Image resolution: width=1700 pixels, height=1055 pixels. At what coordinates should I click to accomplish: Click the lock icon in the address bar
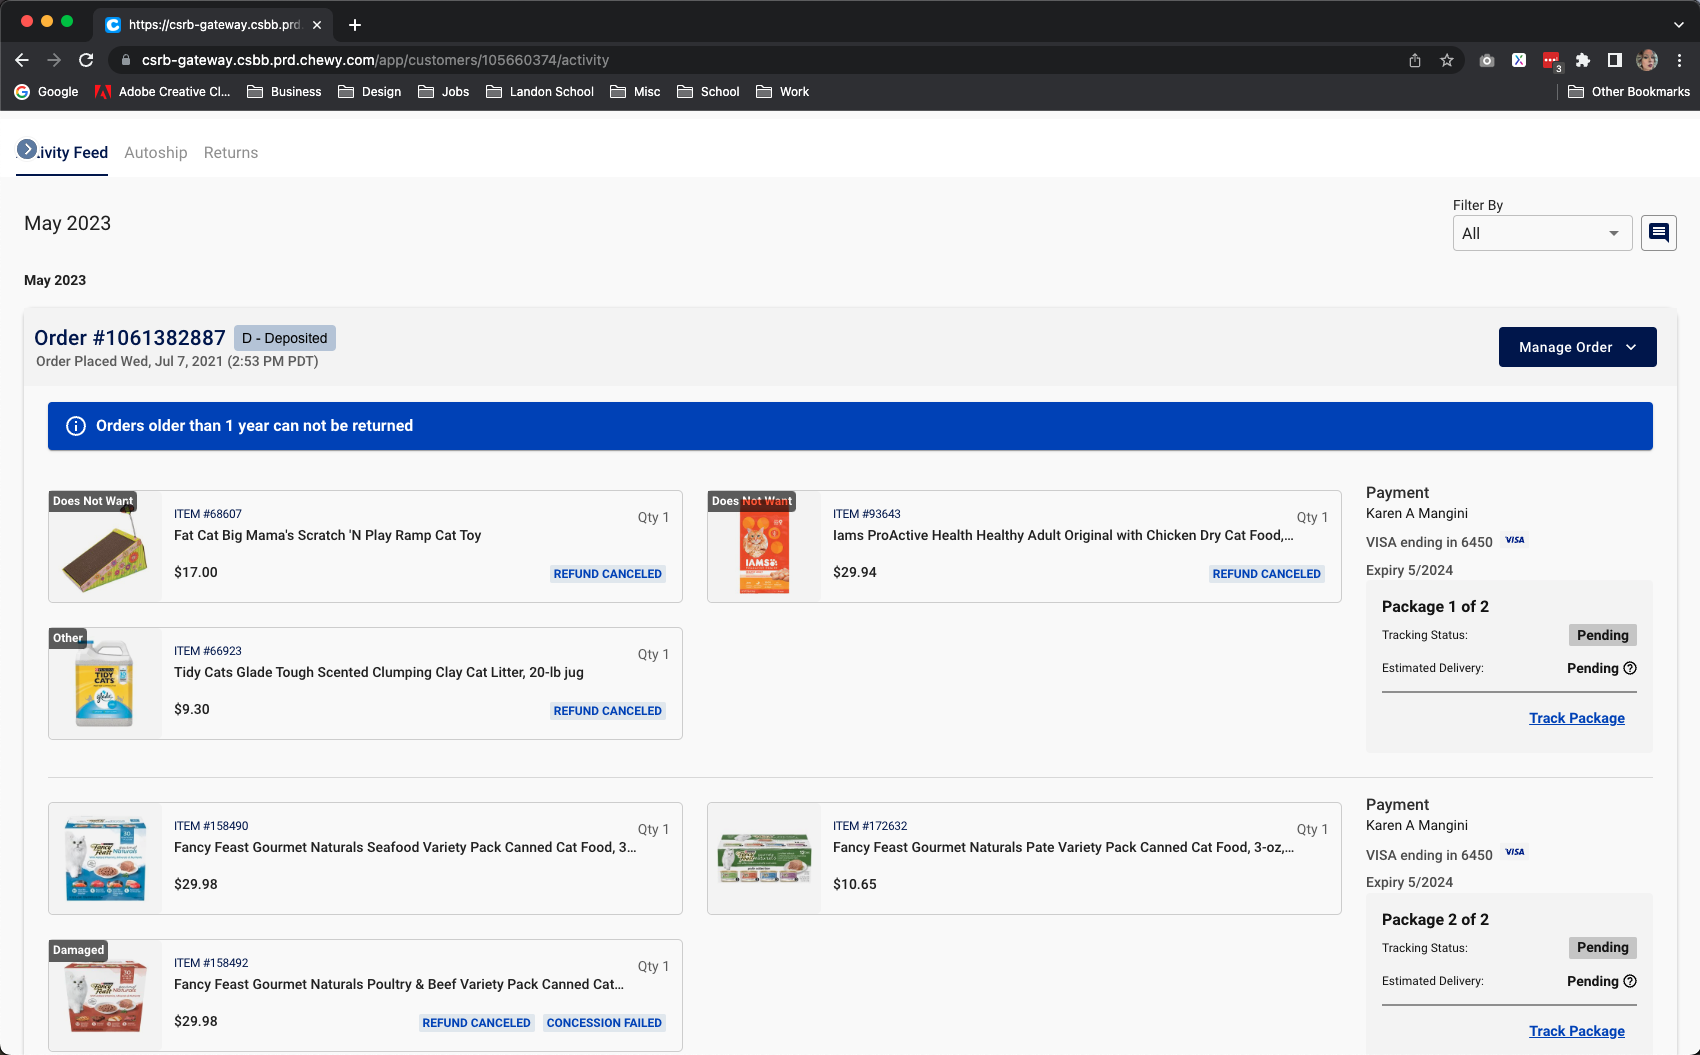[125, 60]
